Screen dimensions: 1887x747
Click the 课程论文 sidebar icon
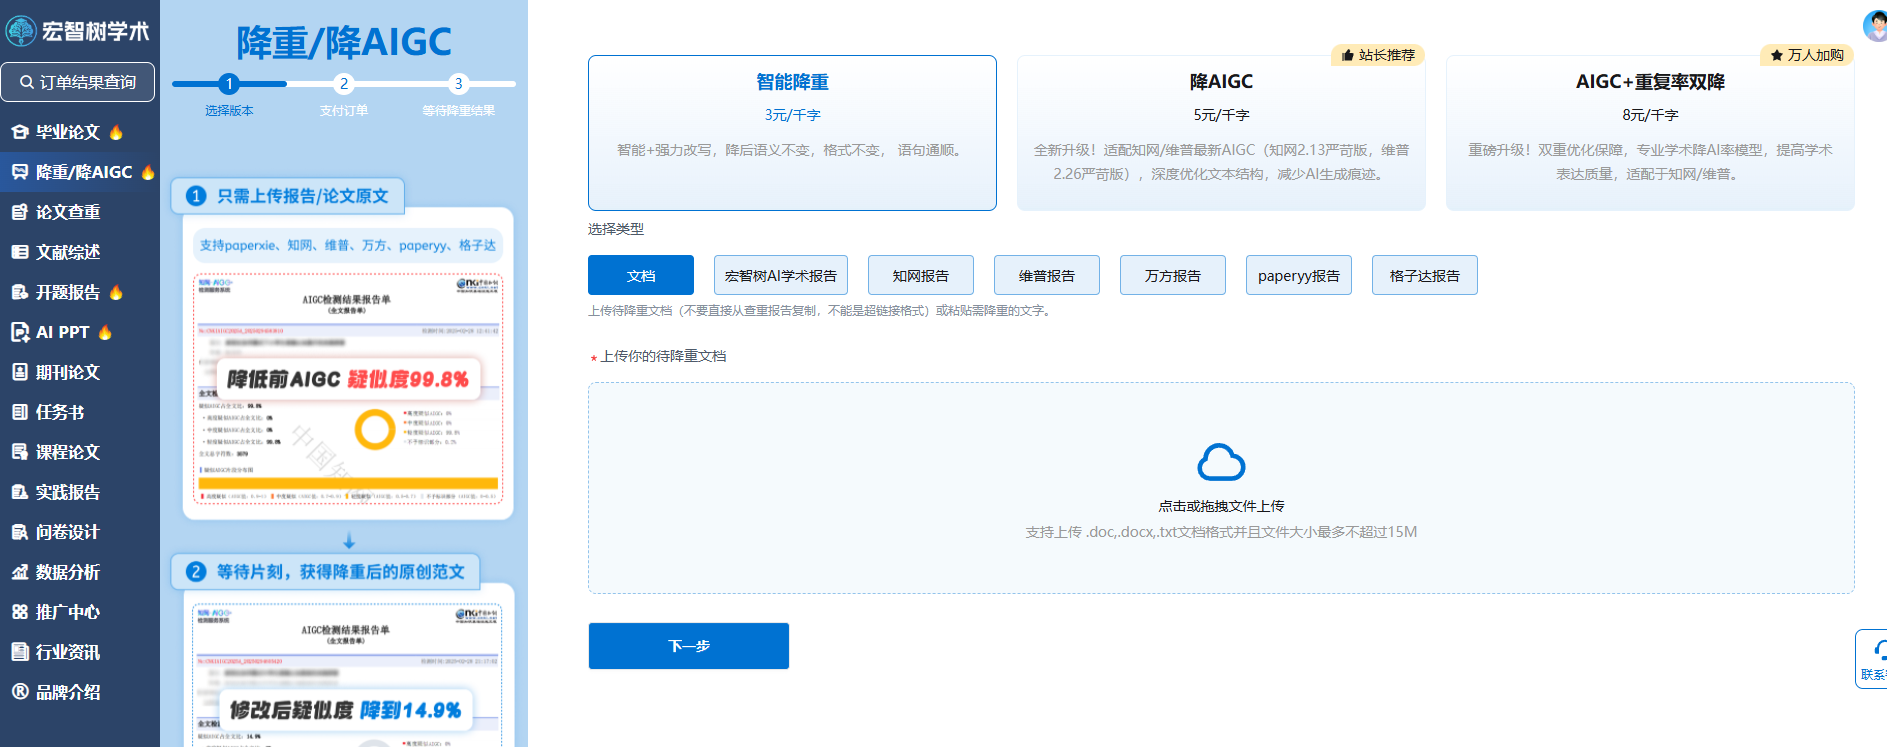pos(20,452)
